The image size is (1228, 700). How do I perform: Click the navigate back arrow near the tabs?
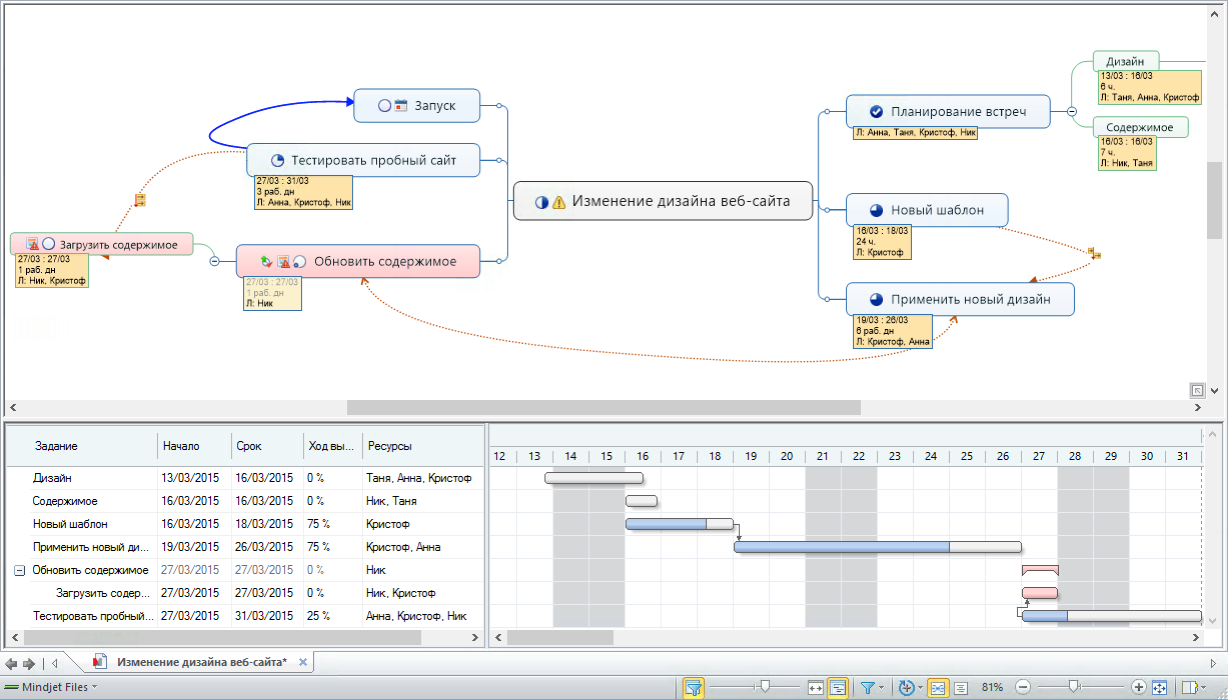11,663
